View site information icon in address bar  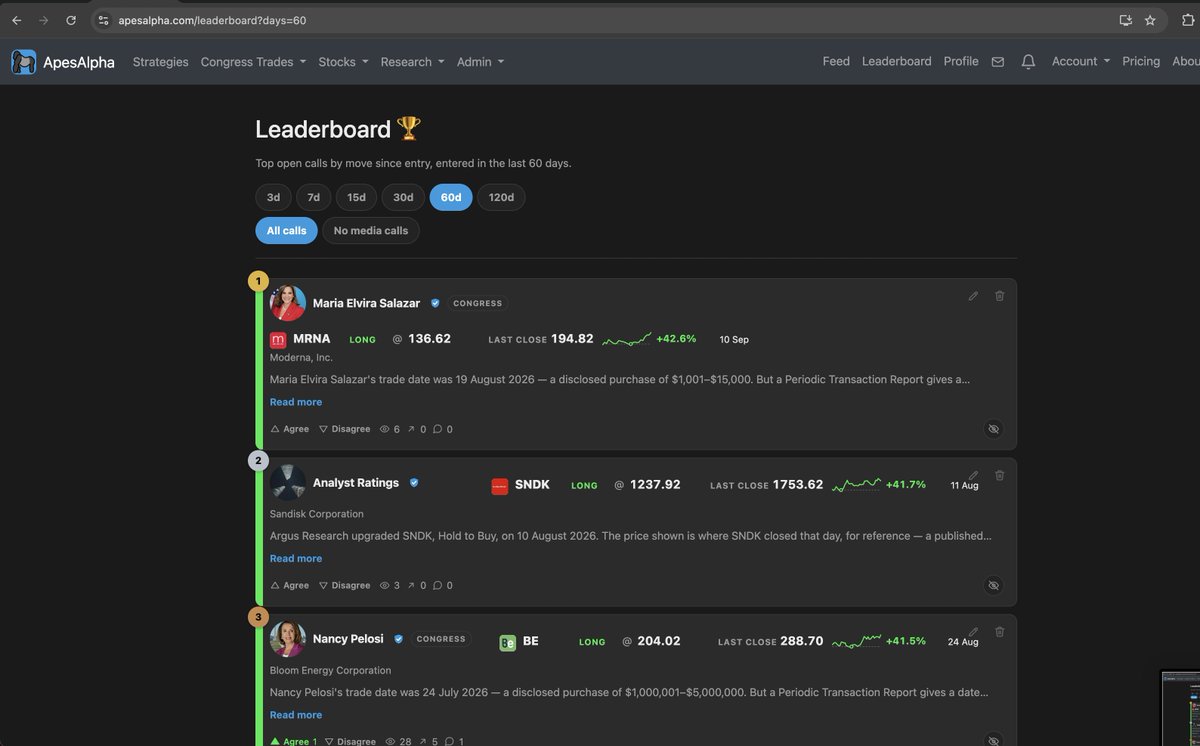103,20
